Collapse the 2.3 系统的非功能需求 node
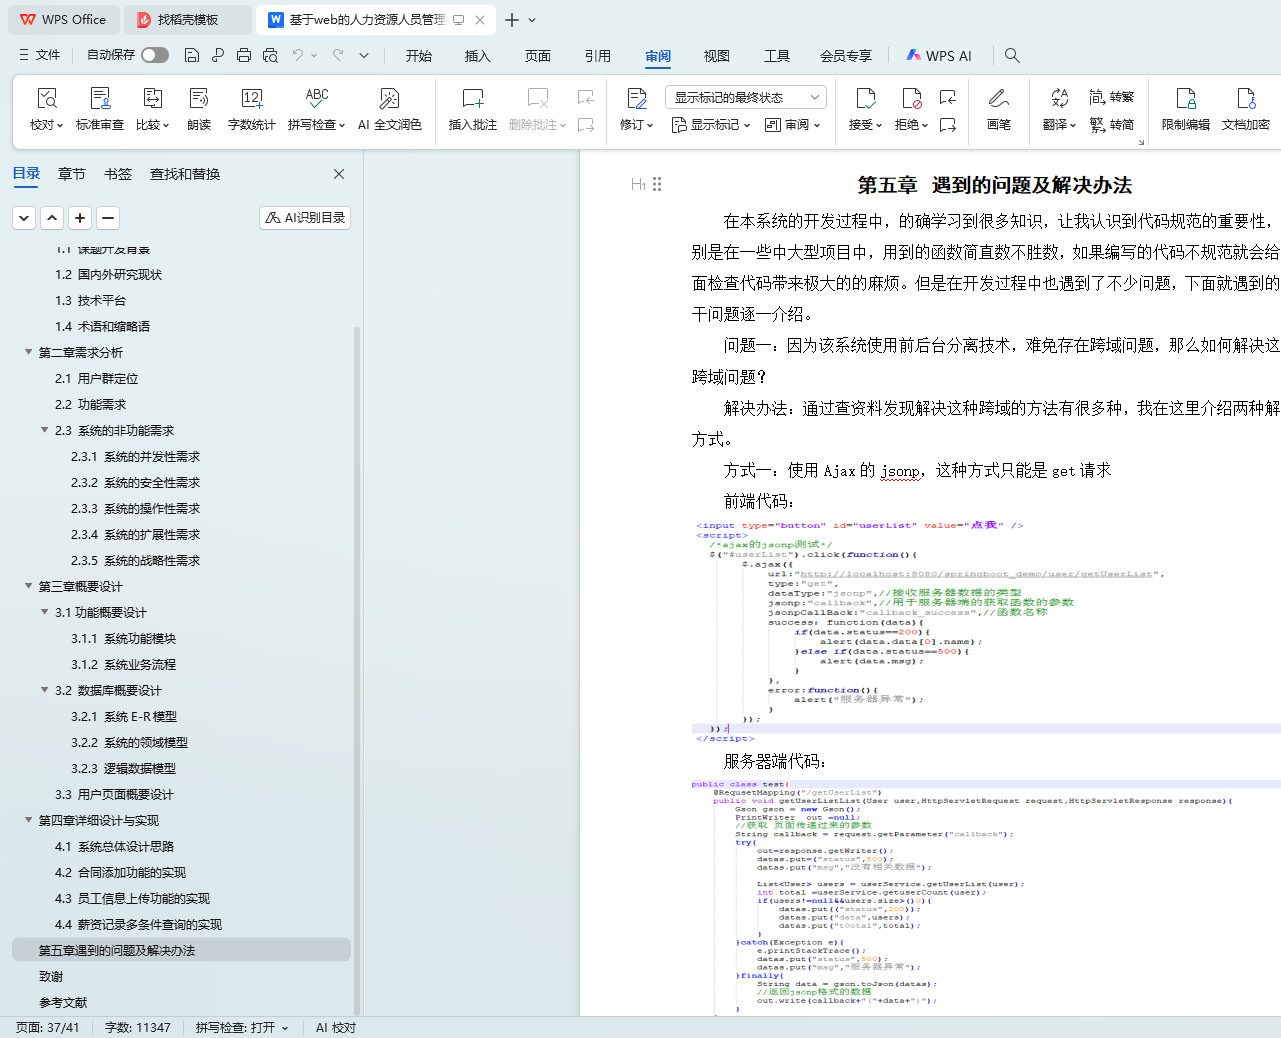Screen dimensions: 1281x1038 pyautogui.click(x=45, y=430)
